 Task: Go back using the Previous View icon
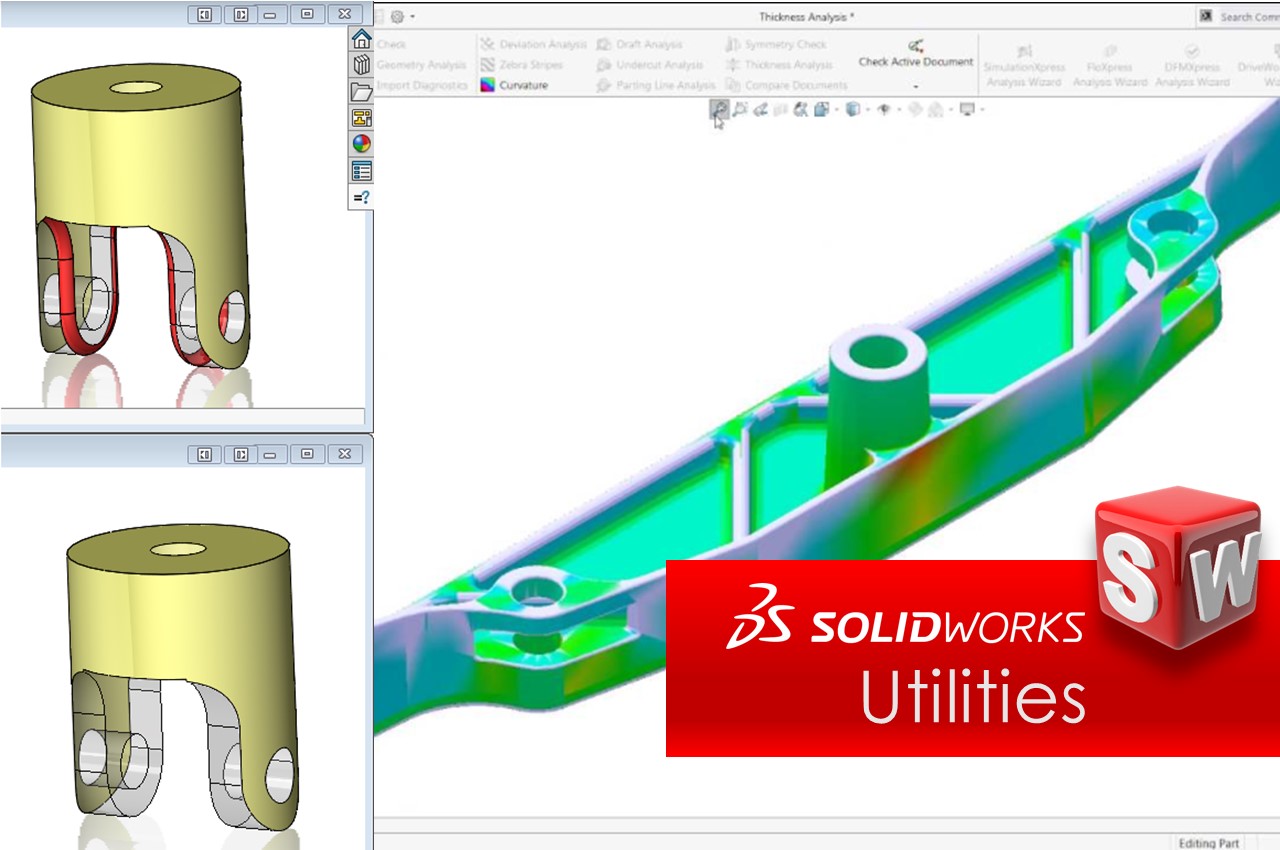tap(760, 109)
